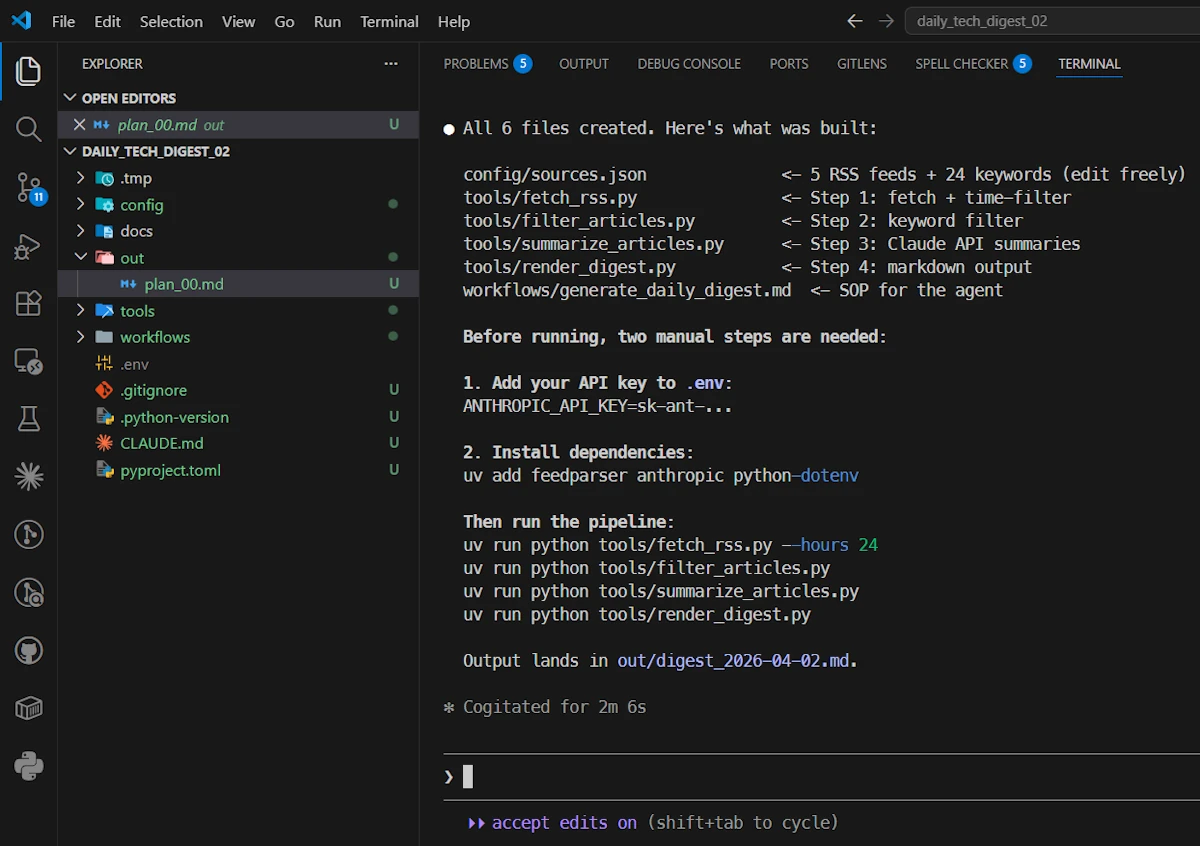The image size is (1200, 846).
Task: Click the daily_tech_digest_02 search box
Action: pyautogui.click(x=1050, y=21)
